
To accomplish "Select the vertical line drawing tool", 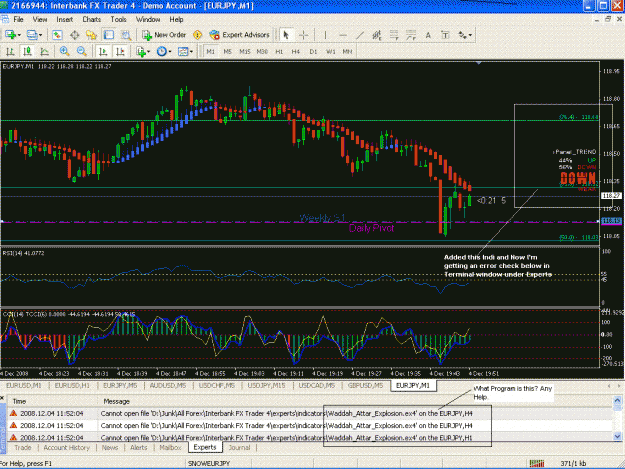I will (x=325, y=35).
